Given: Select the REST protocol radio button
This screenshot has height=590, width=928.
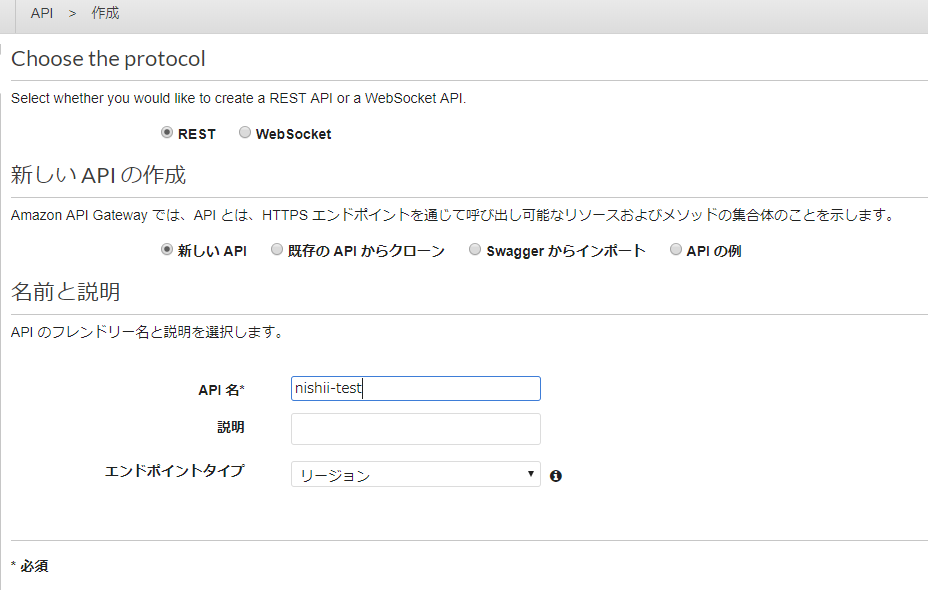Looking at the screenshot, I should (x=167, y=133).
